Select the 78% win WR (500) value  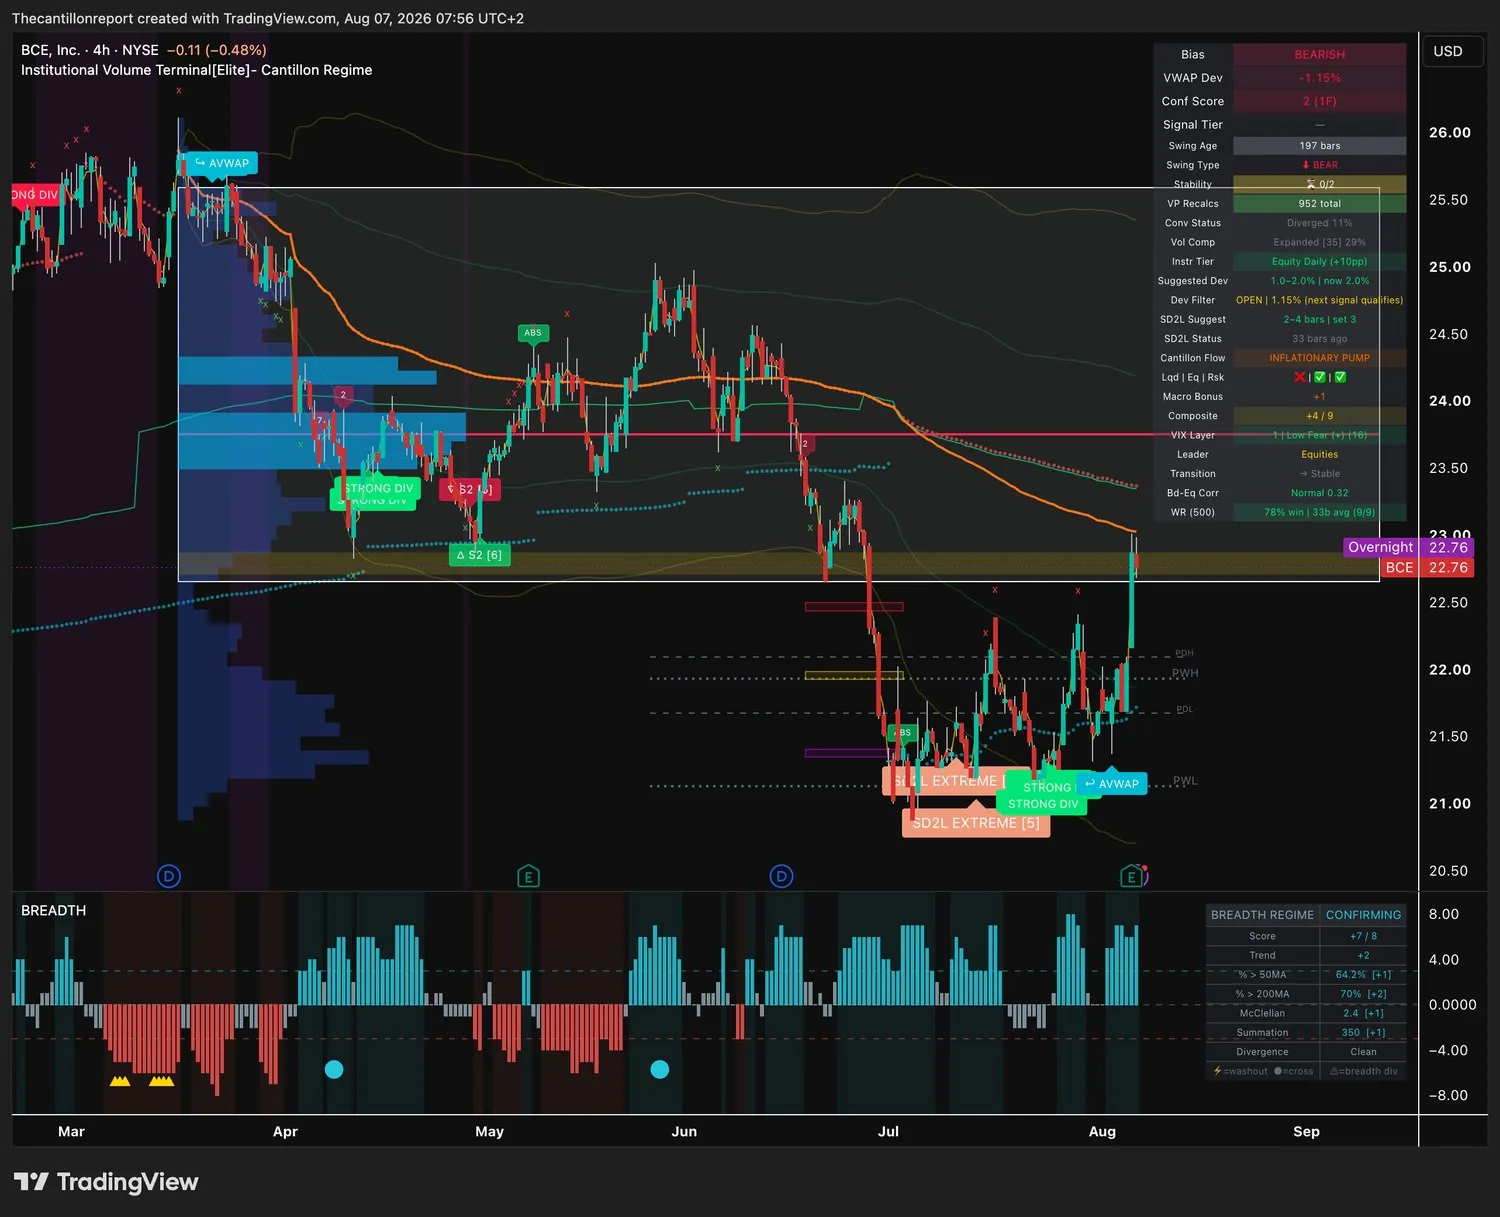1320,512
